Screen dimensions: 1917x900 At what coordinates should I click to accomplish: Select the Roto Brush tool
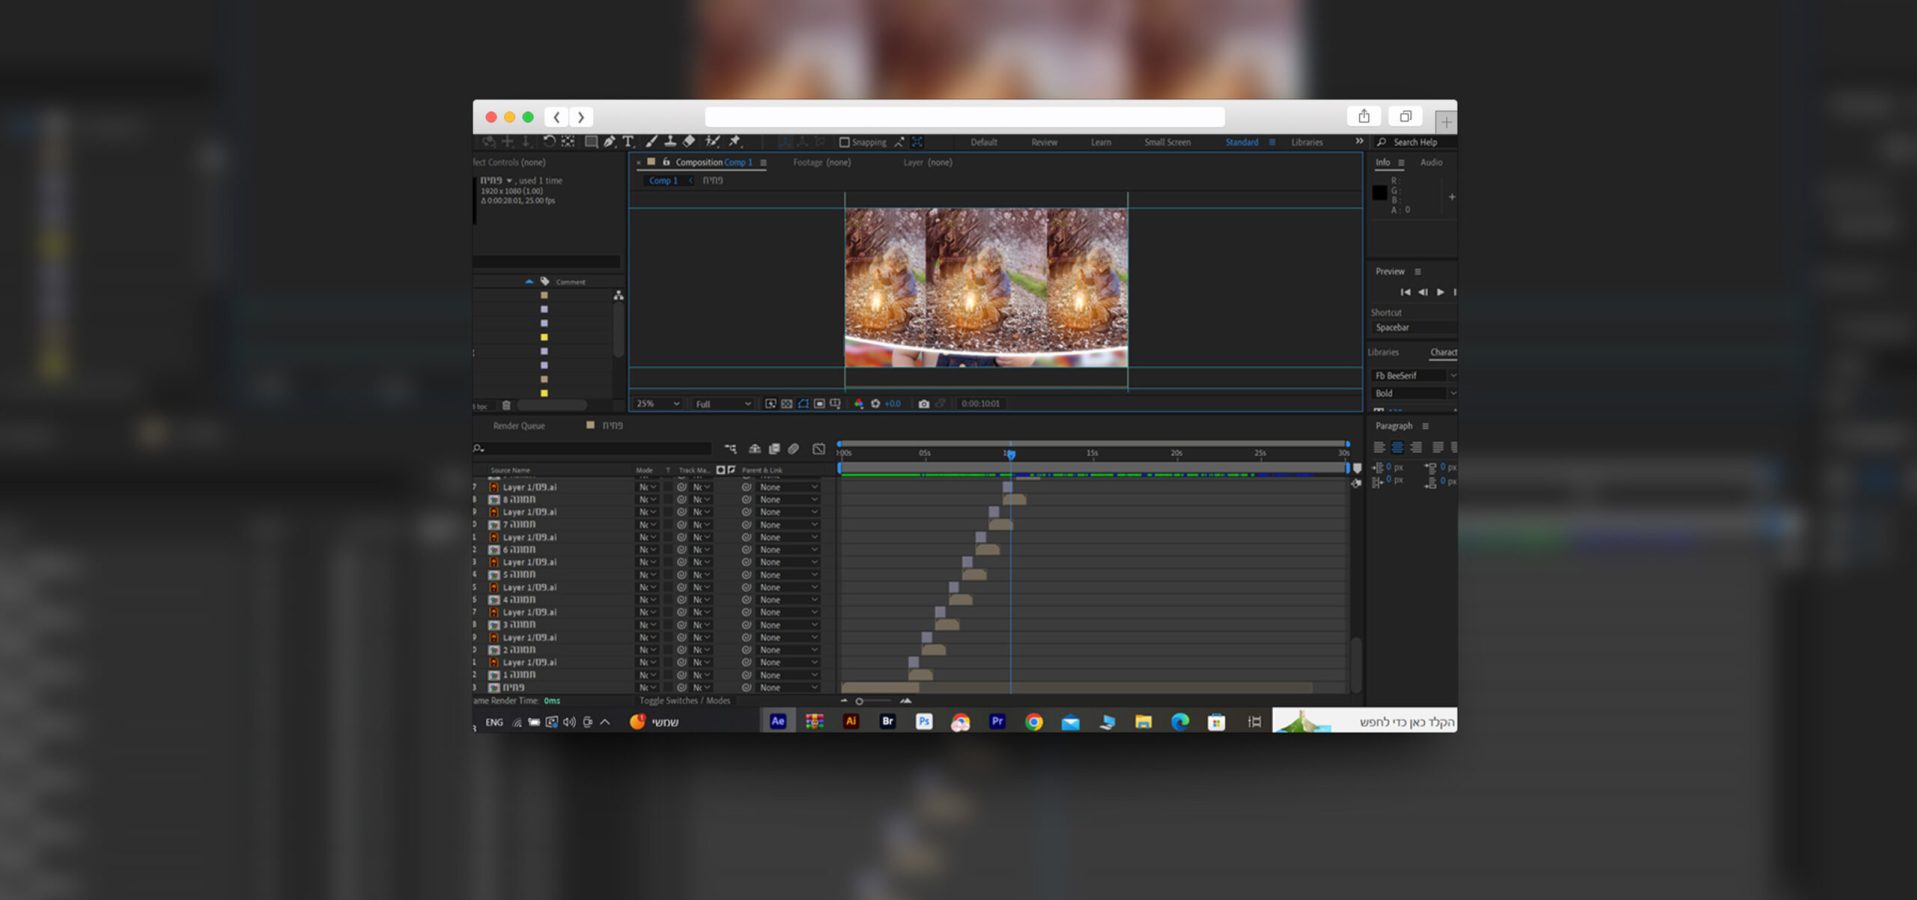pyautogui.click(x=712, y=142)
